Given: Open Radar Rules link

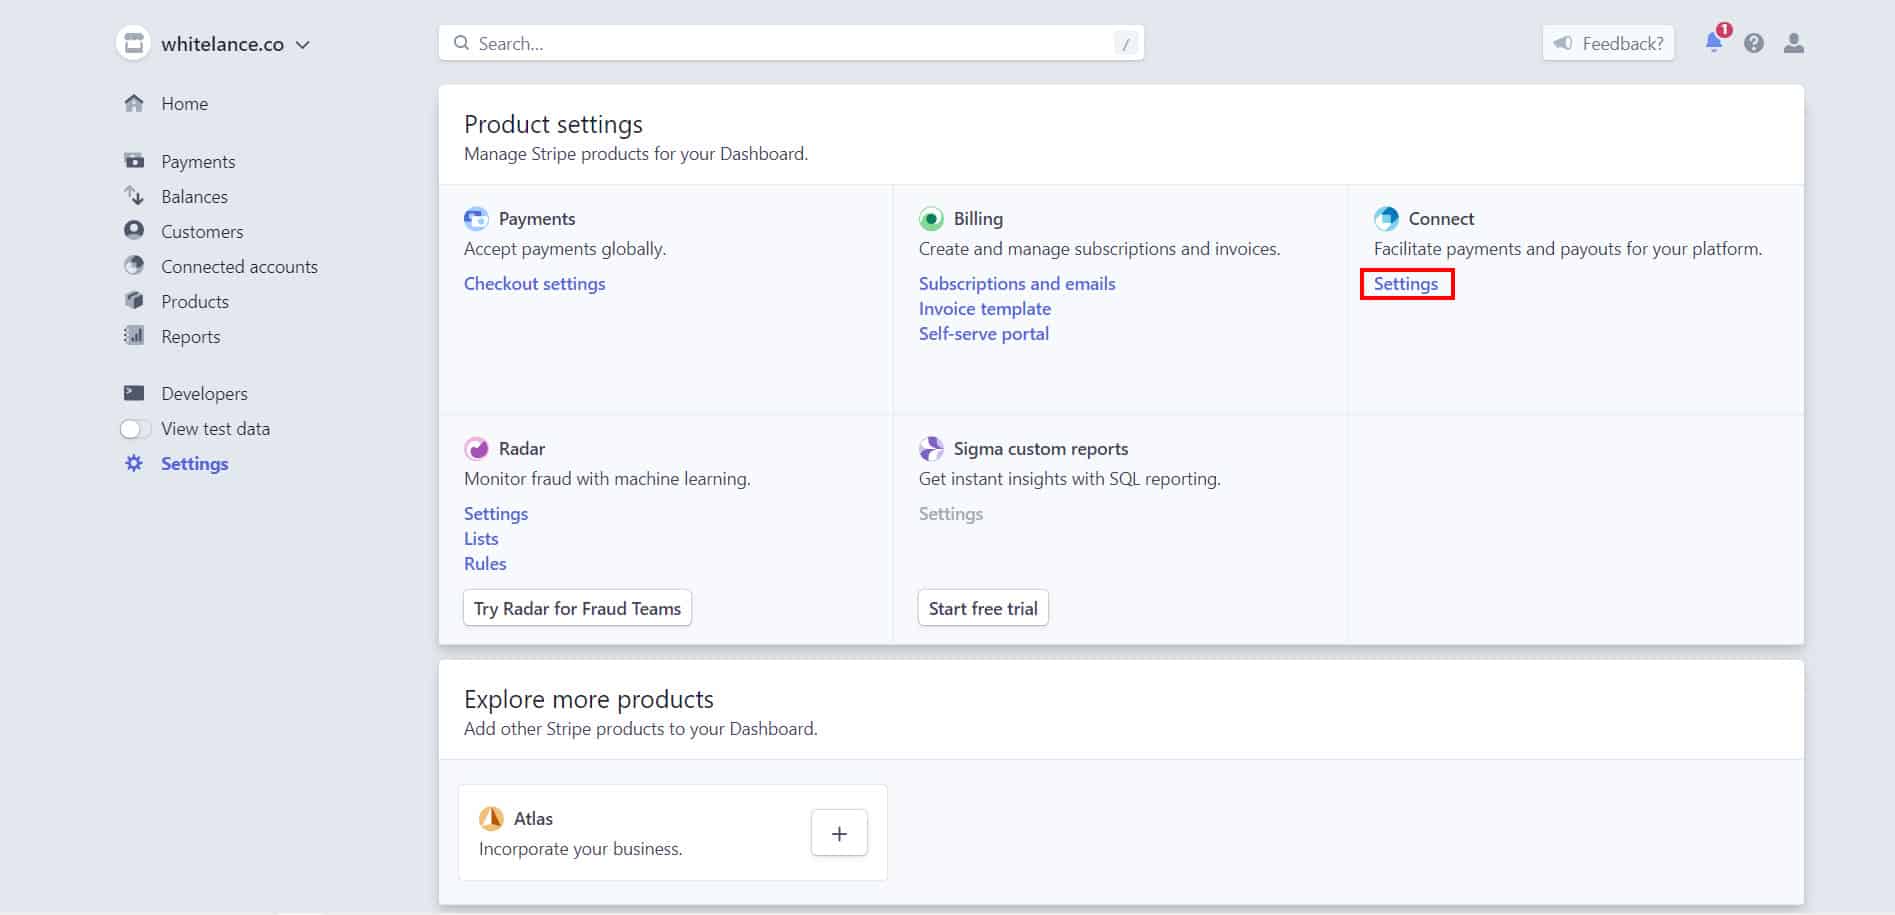Looking at the screenshot, I should coord(485,563).
